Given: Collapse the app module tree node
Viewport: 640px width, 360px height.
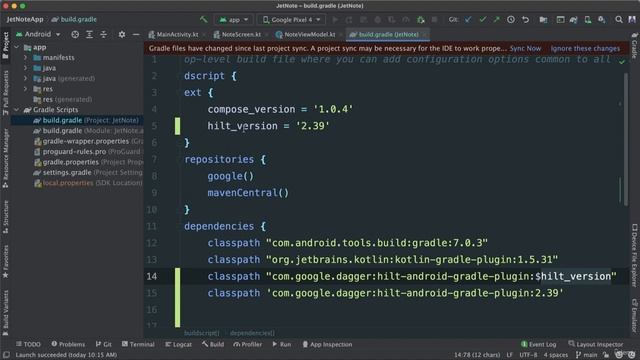Looking at the screenshot, I should pyautogui.click(x=17, y=47).
